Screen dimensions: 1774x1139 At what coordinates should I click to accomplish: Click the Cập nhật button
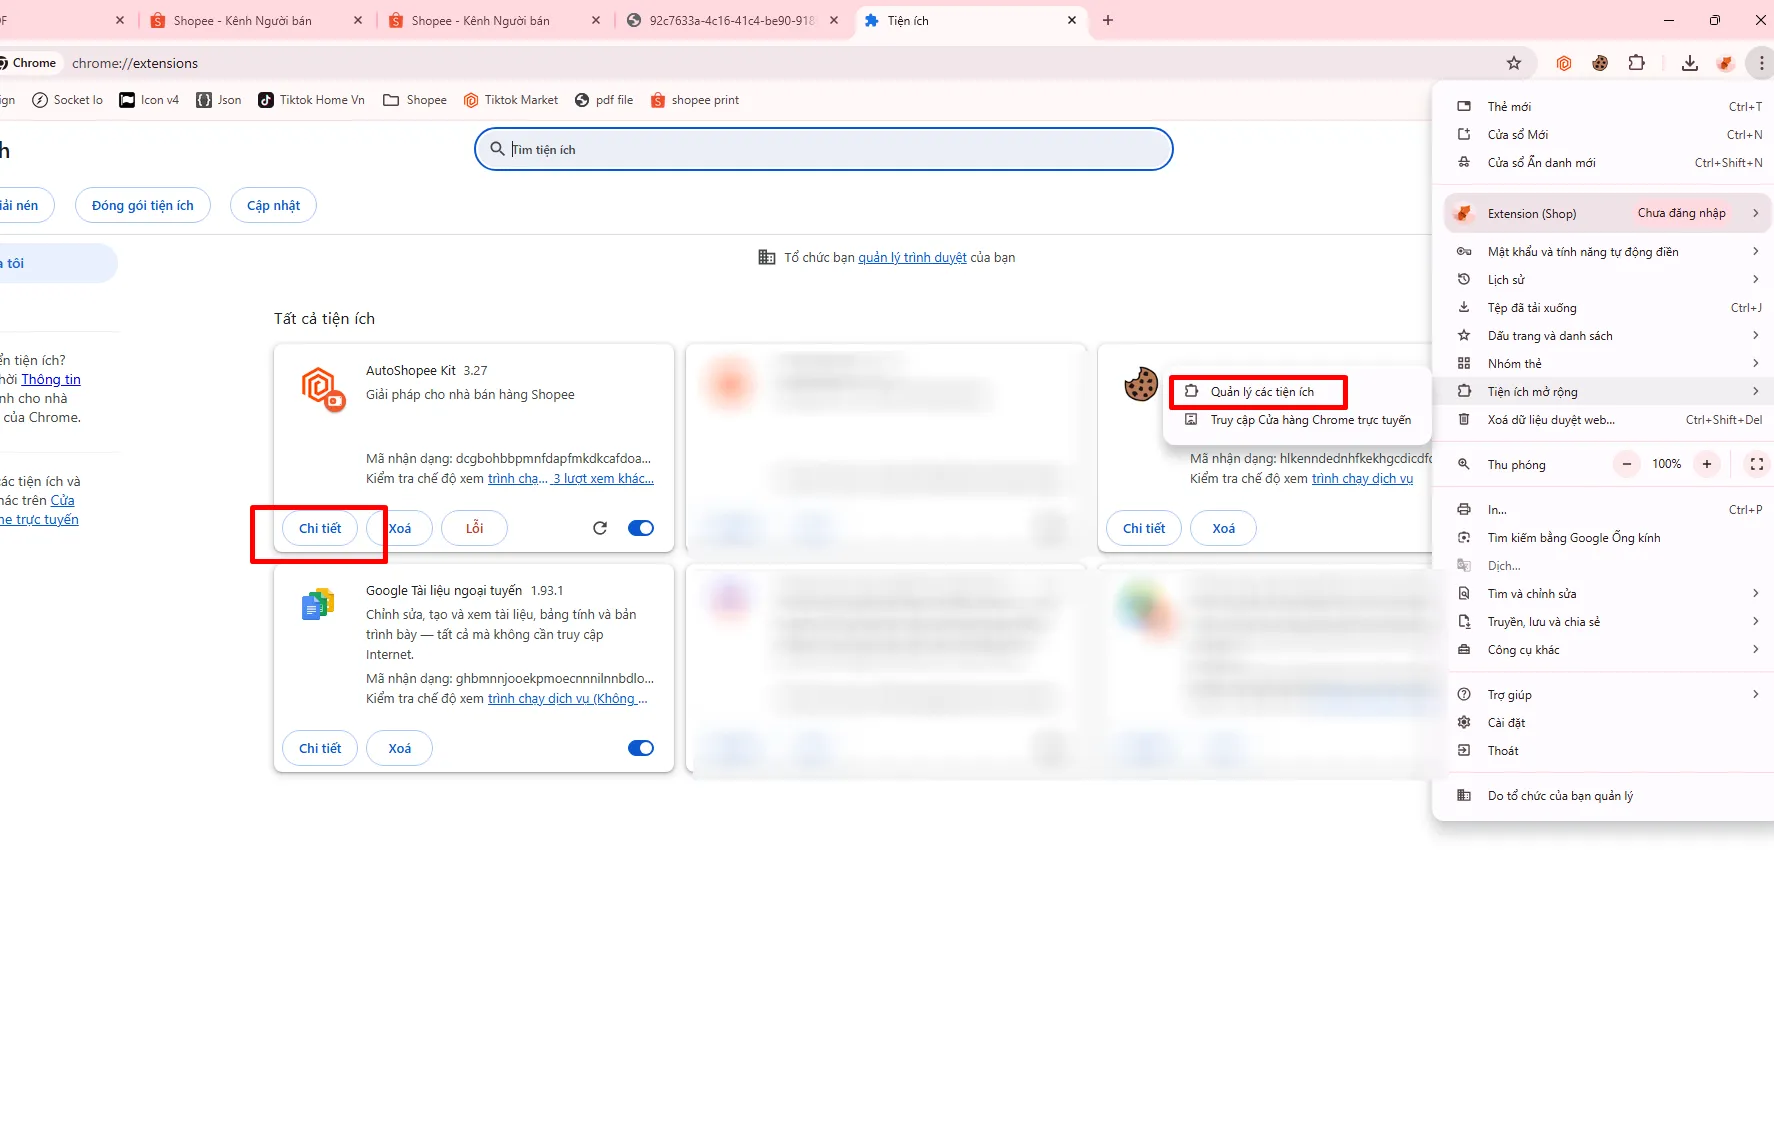pos(274,205)
